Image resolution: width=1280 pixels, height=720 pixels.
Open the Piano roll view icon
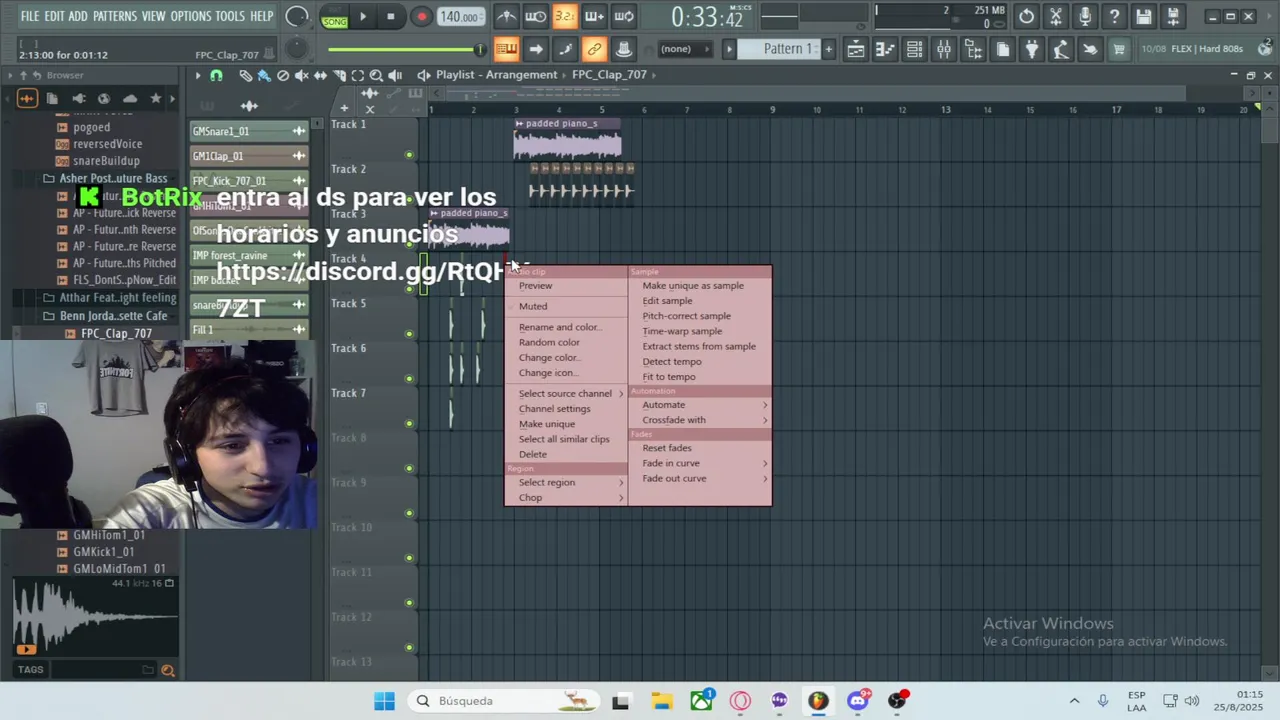tap(884, 49)
